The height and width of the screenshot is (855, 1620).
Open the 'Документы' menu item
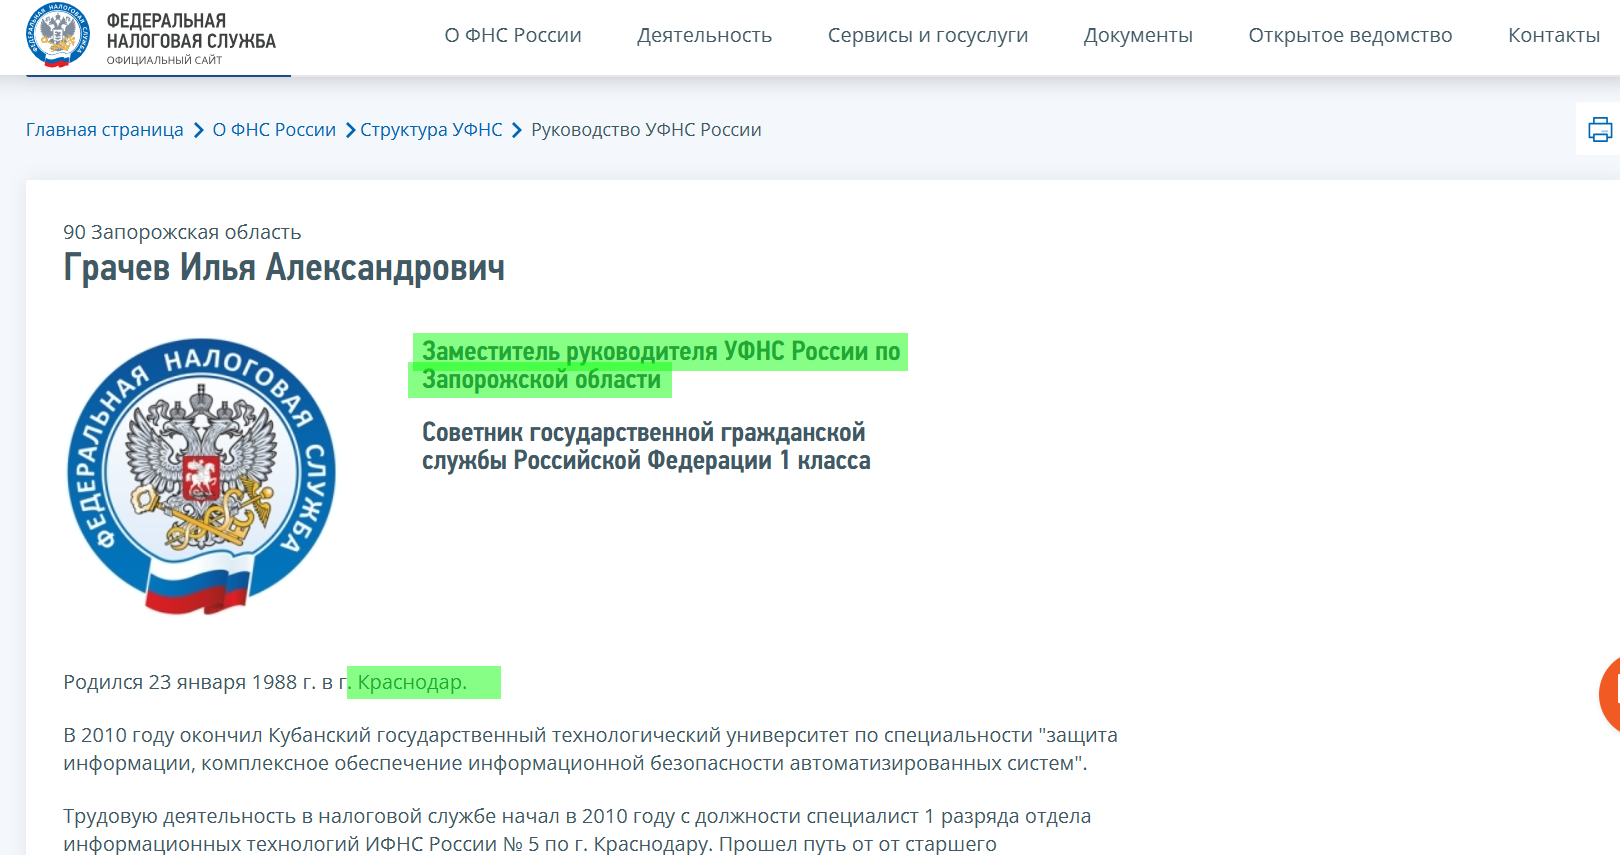[1138, 35]
